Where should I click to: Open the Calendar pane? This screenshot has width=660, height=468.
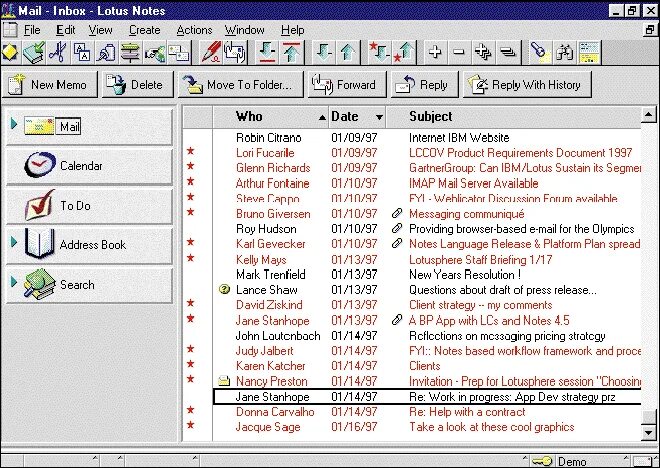[x=89, y=165]
